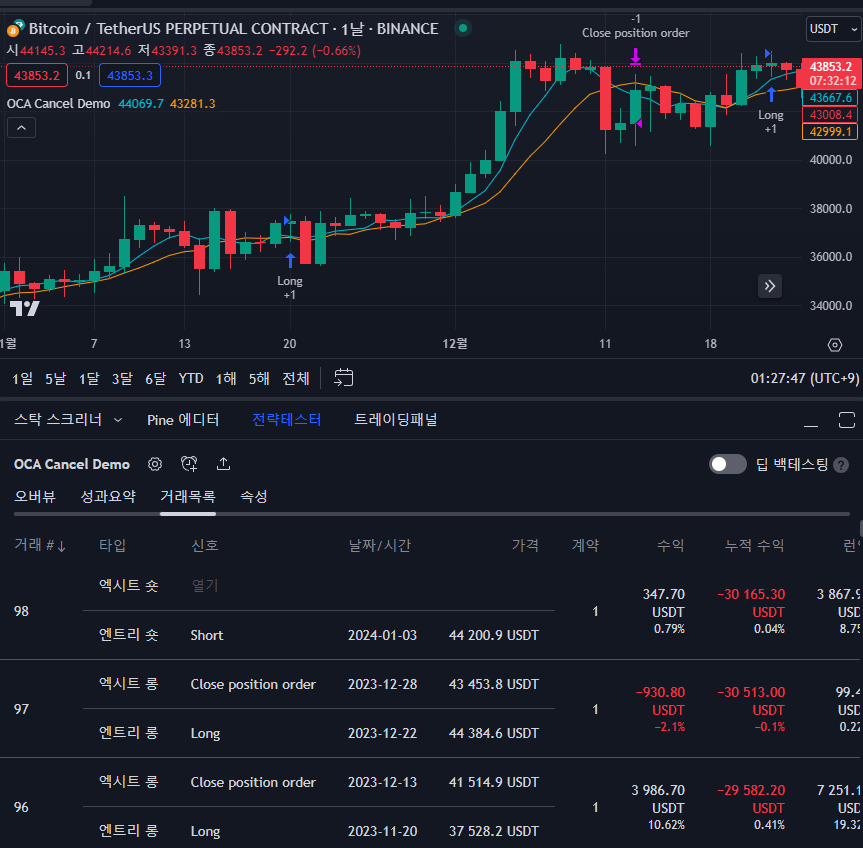This screenshot has height=848, width=863.
Task: Click the 44 384.6 USDT entry price
Action: coord(494,733)
